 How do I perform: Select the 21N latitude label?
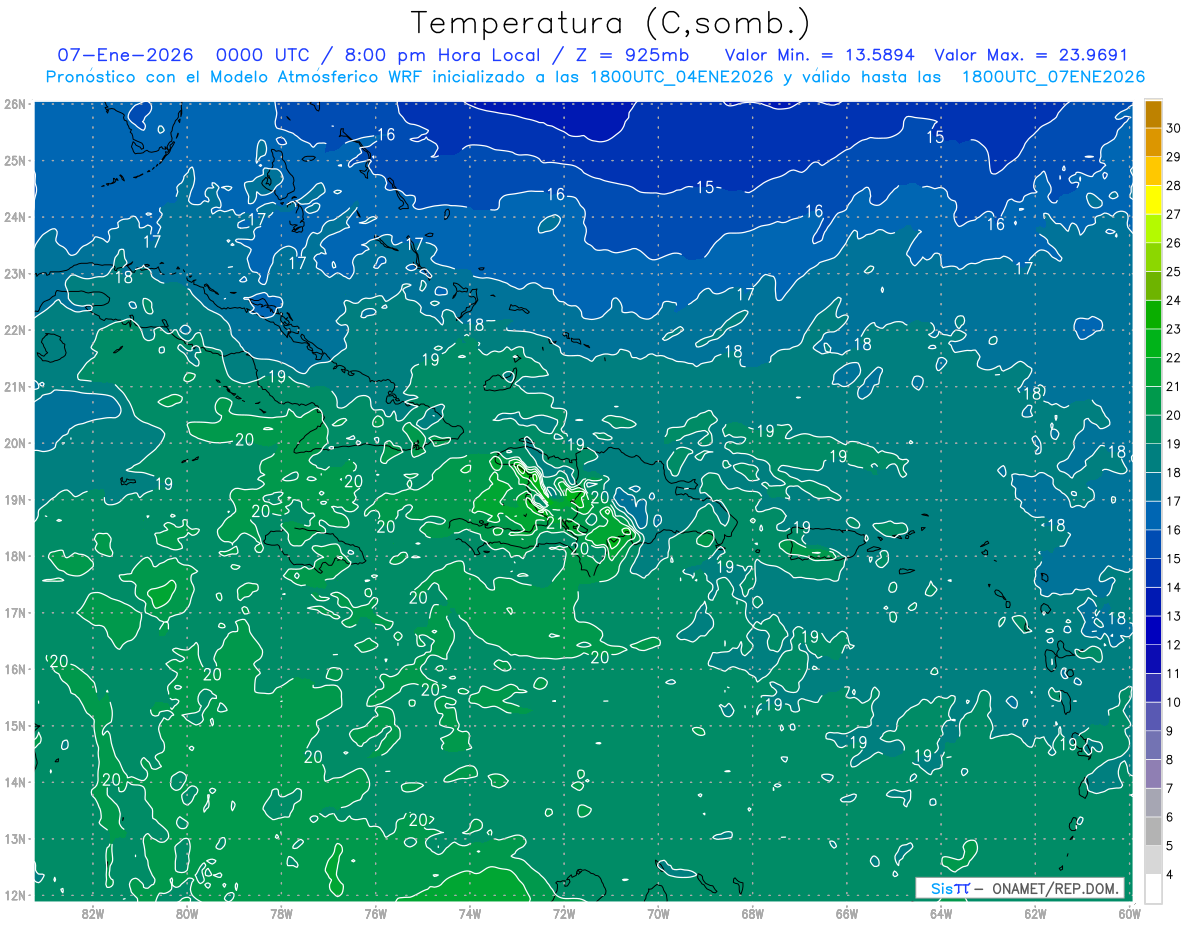15,386
